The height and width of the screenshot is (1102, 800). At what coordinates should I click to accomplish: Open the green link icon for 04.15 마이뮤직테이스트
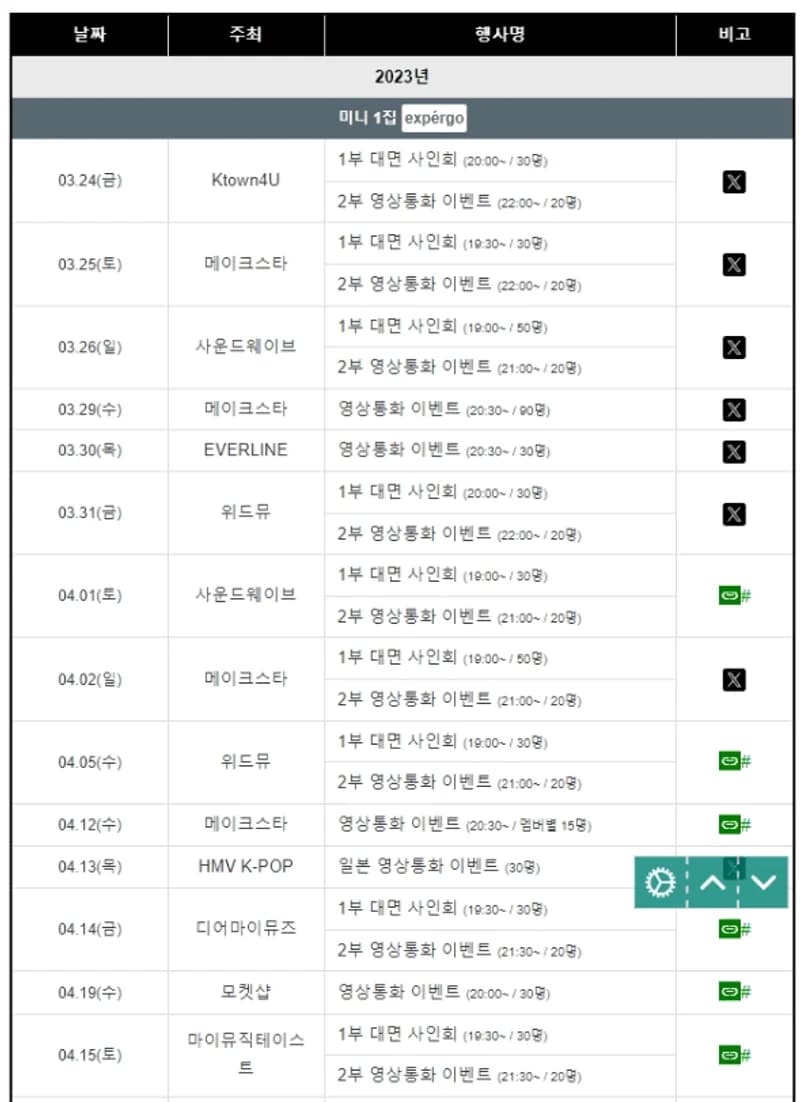(x=734, y=1055)
